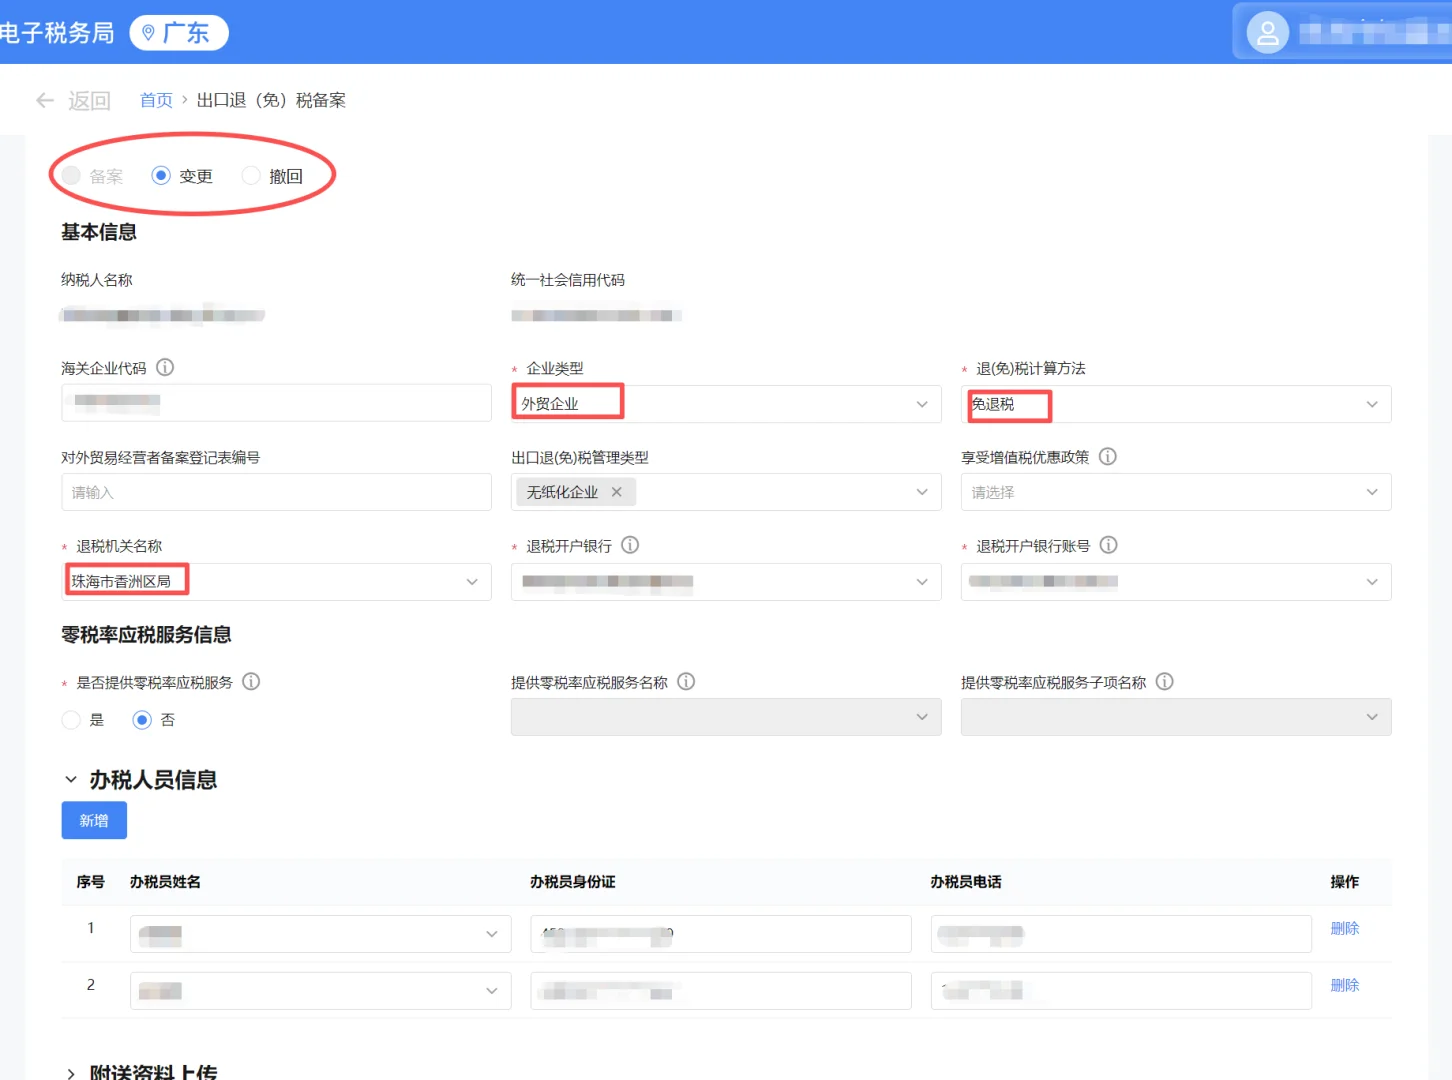
Task: Open the 退税机关名称 dropdown
Action: (x=471, y=581)
